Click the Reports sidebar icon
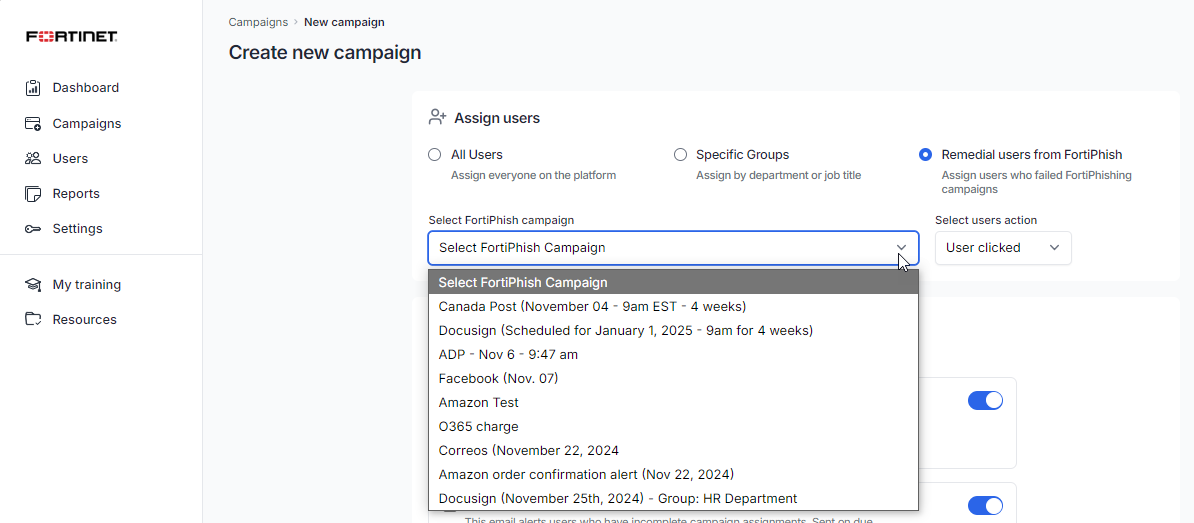The height and width of the screenshot is (523, 1194). [33, 193]
